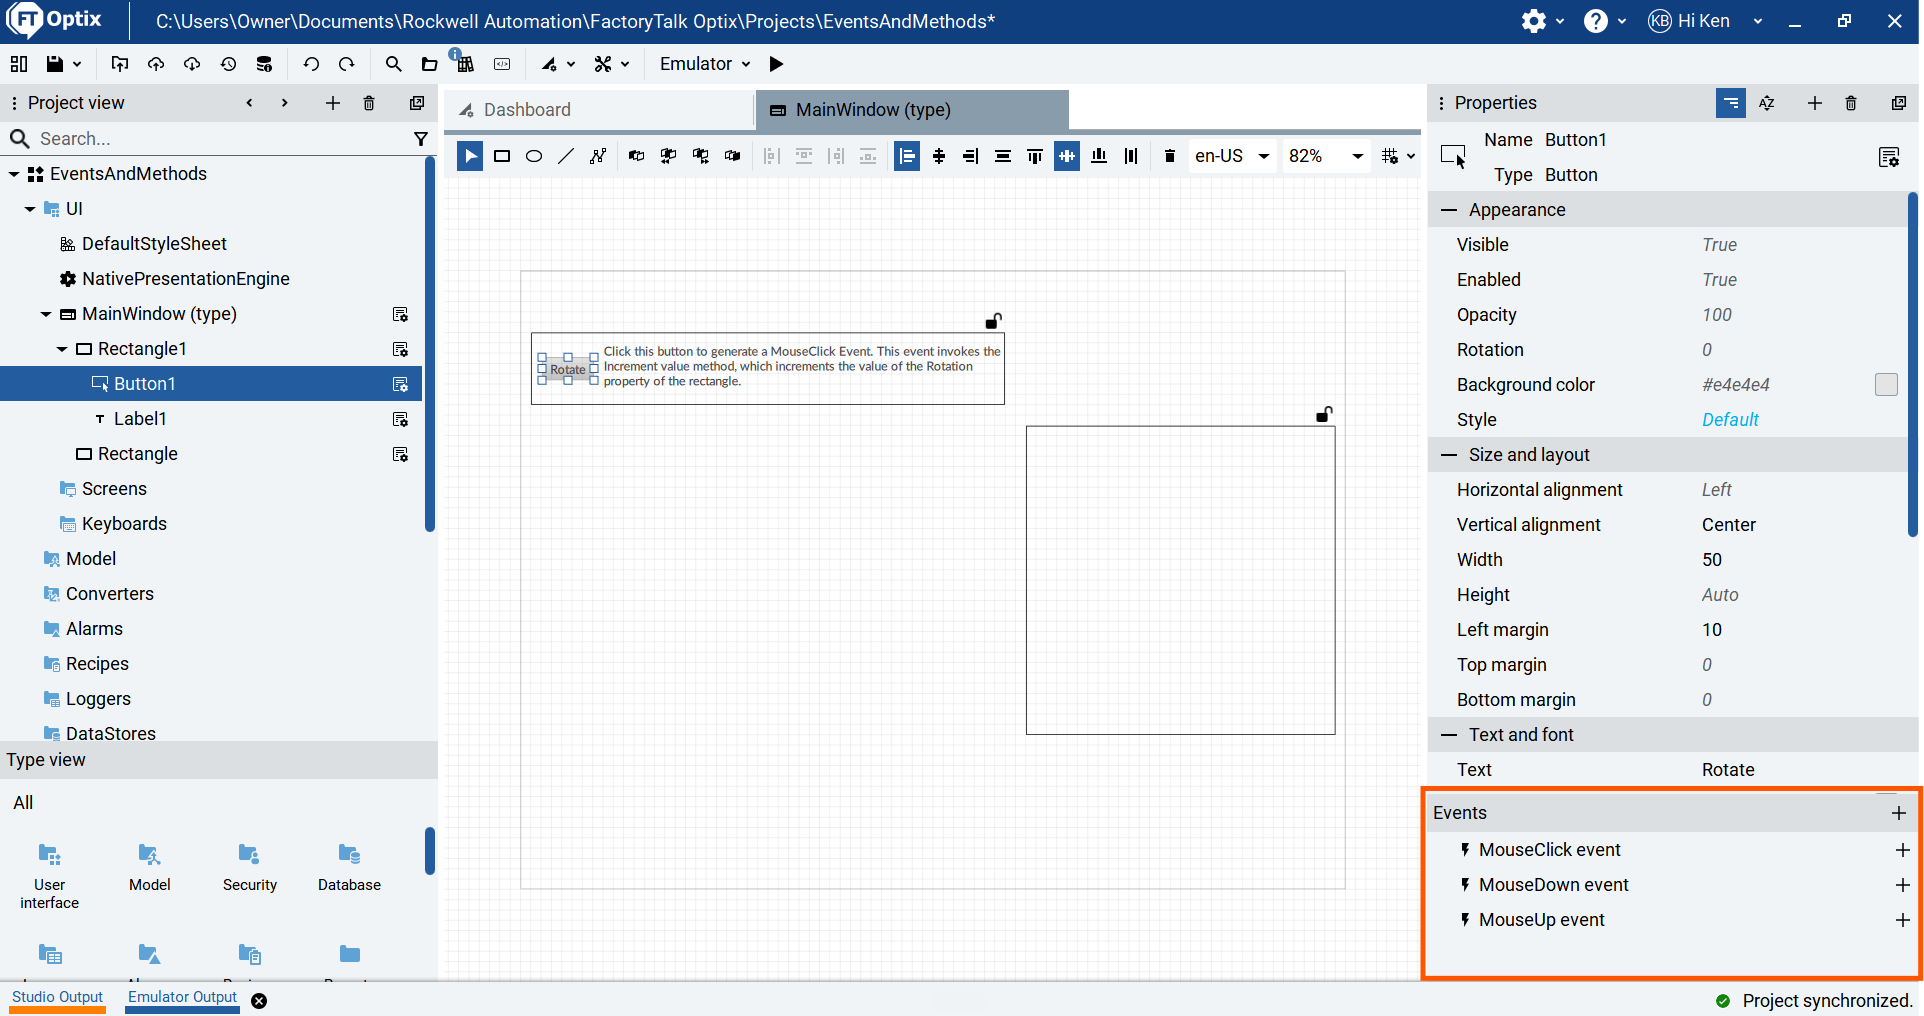Image resolution: width=1924 pixels, height=1016 pixels.
Task: Click the Width value 50
Action: pos(1712,560)
